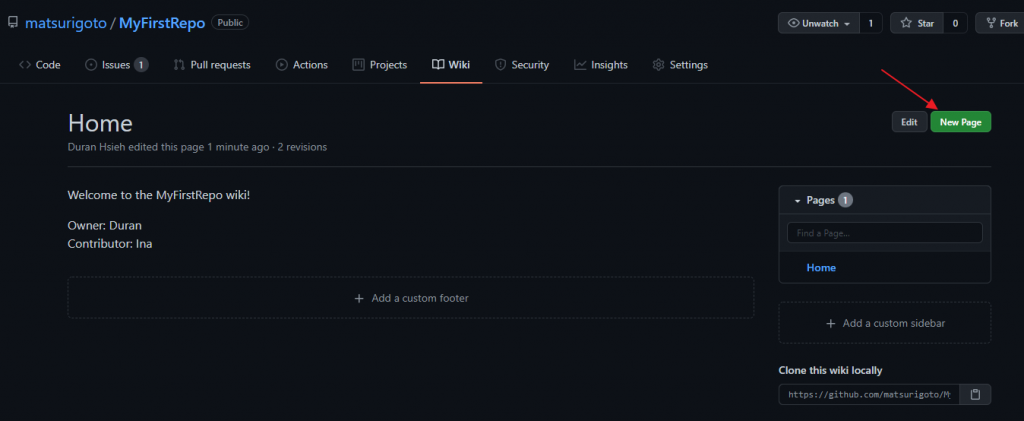Click the Home page heading
Screen dimensions: 1024x421
click(x=100, y=123)
